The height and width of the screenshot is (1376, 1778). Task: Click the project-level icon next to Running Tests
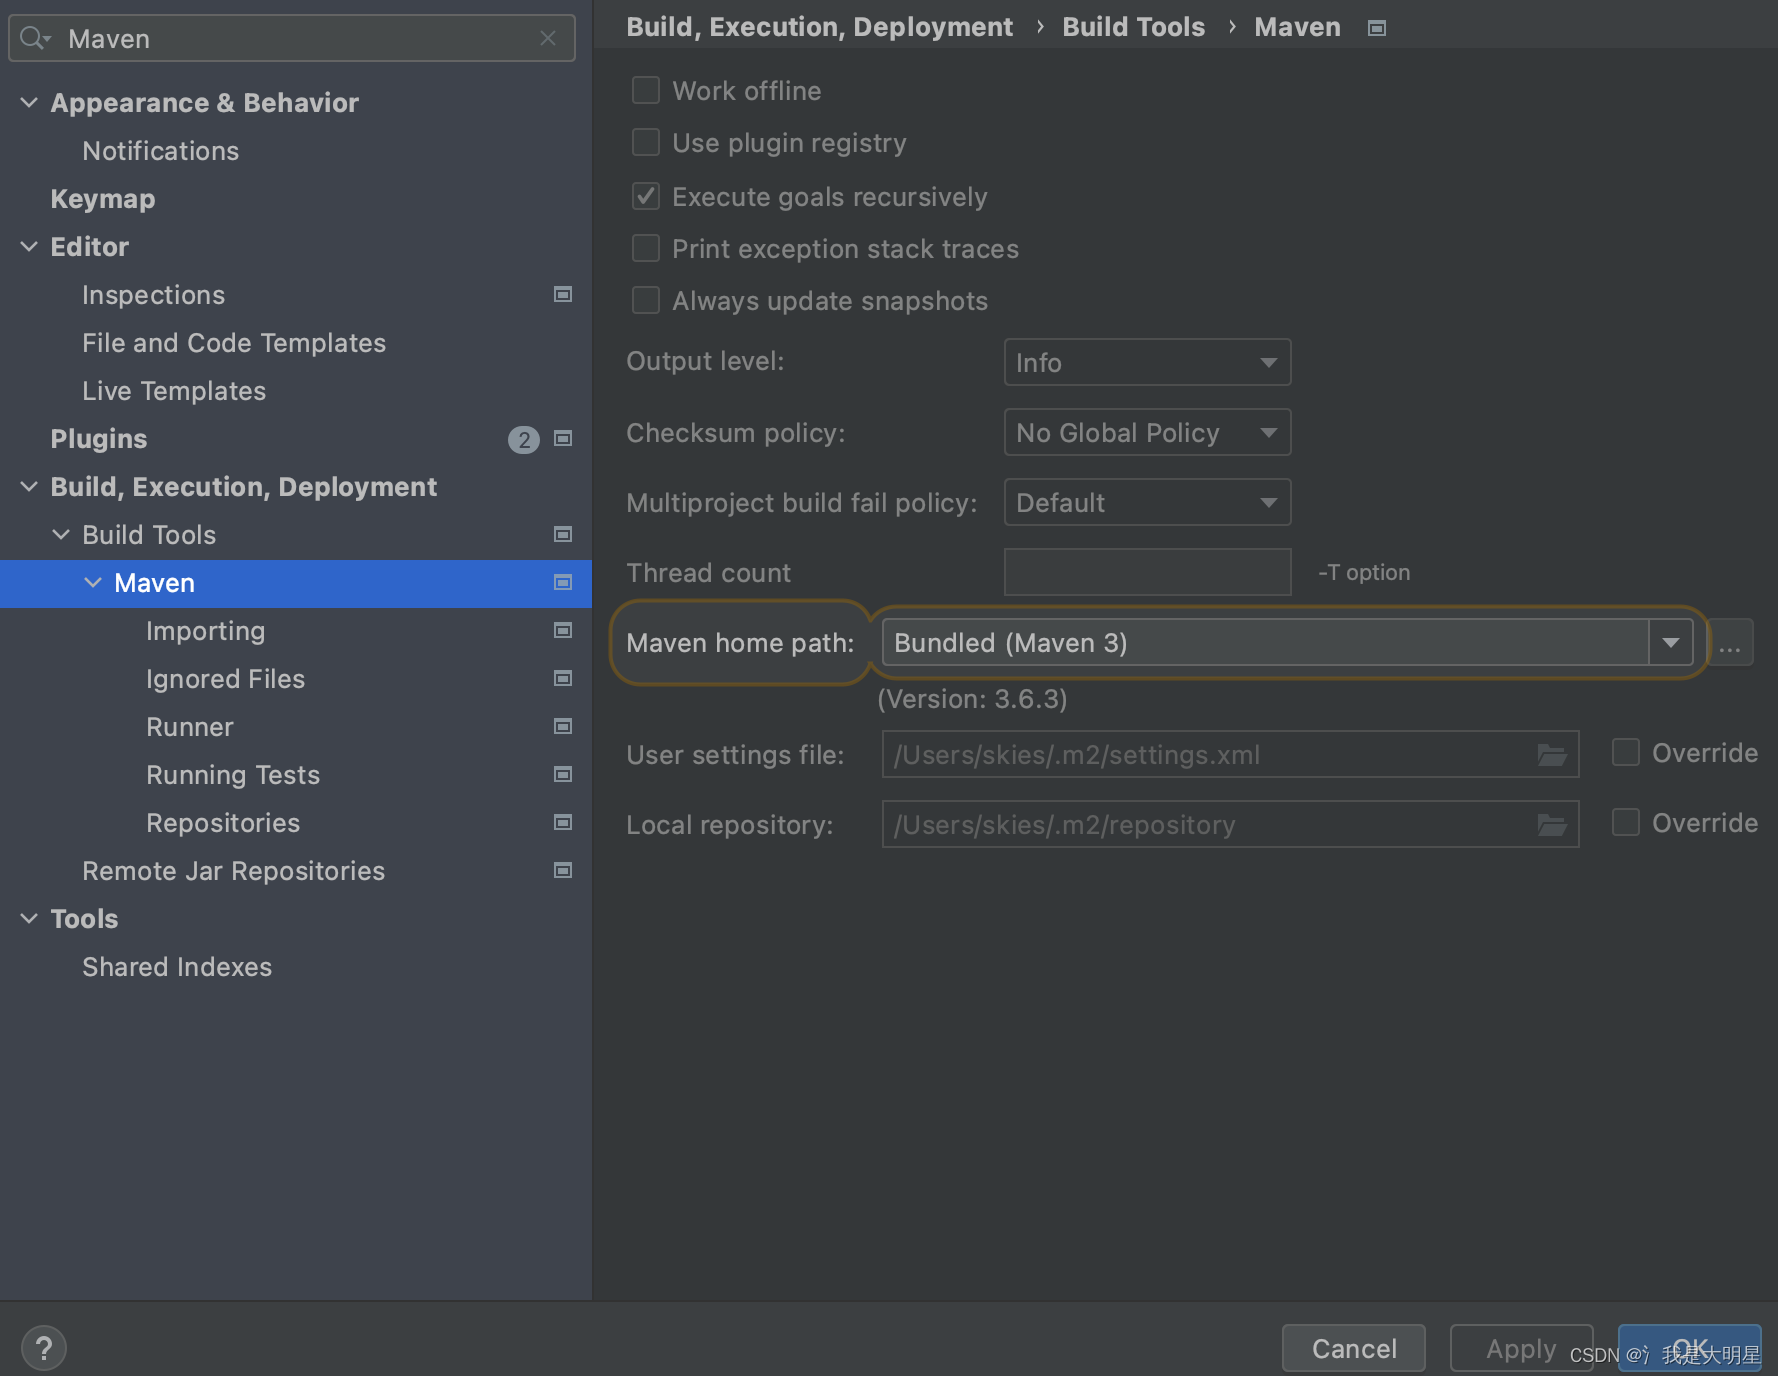563,774
